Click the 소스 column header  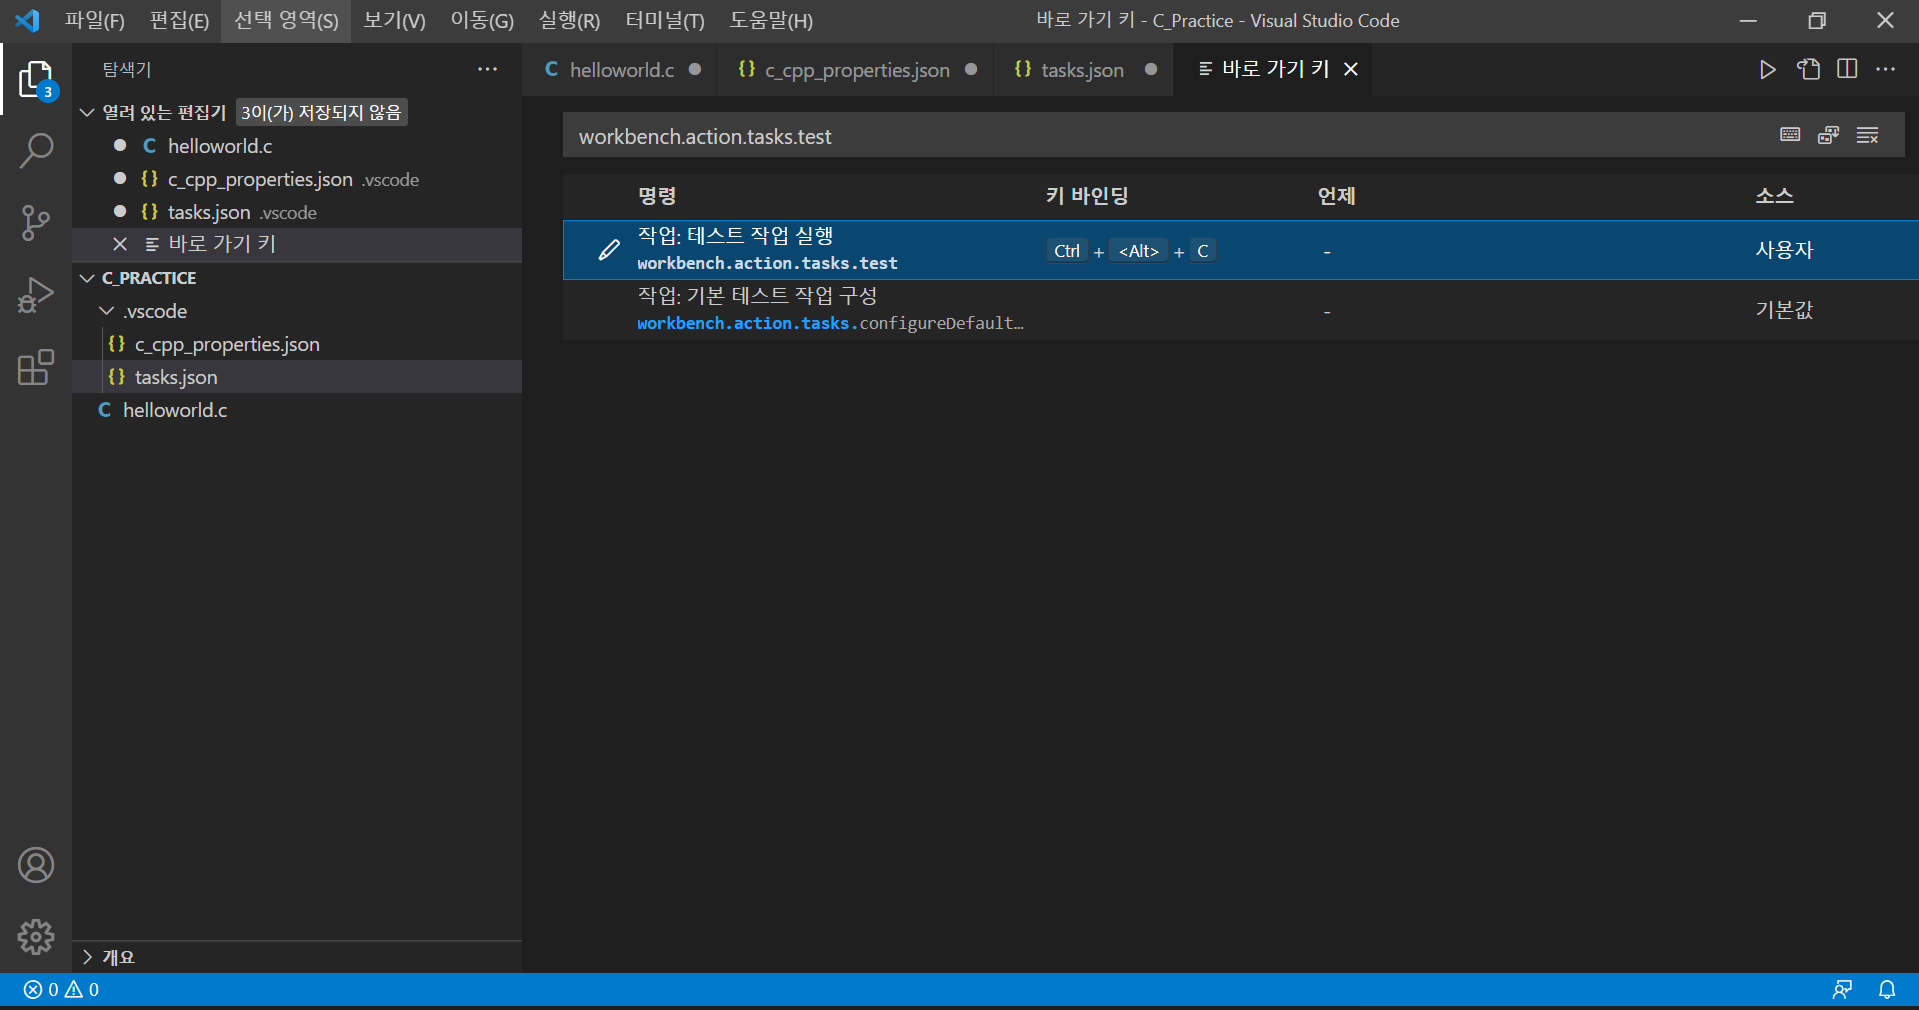click(1774, 196)
